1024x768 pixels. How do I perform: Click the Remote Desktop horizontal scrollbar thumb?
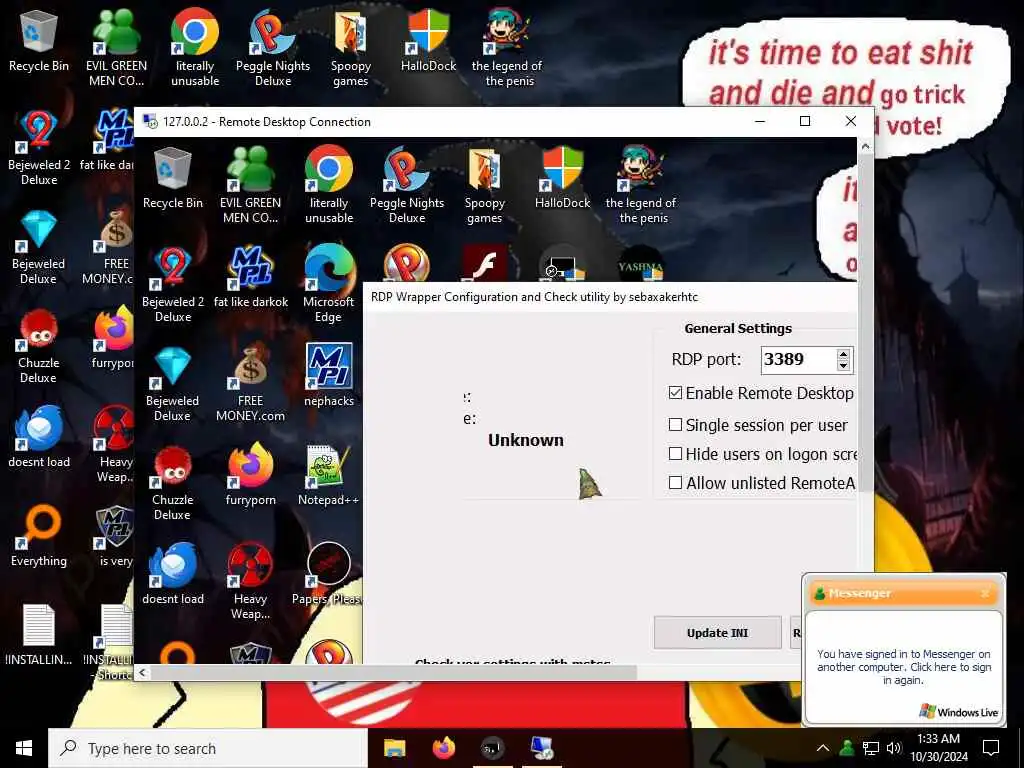point(394,672)
